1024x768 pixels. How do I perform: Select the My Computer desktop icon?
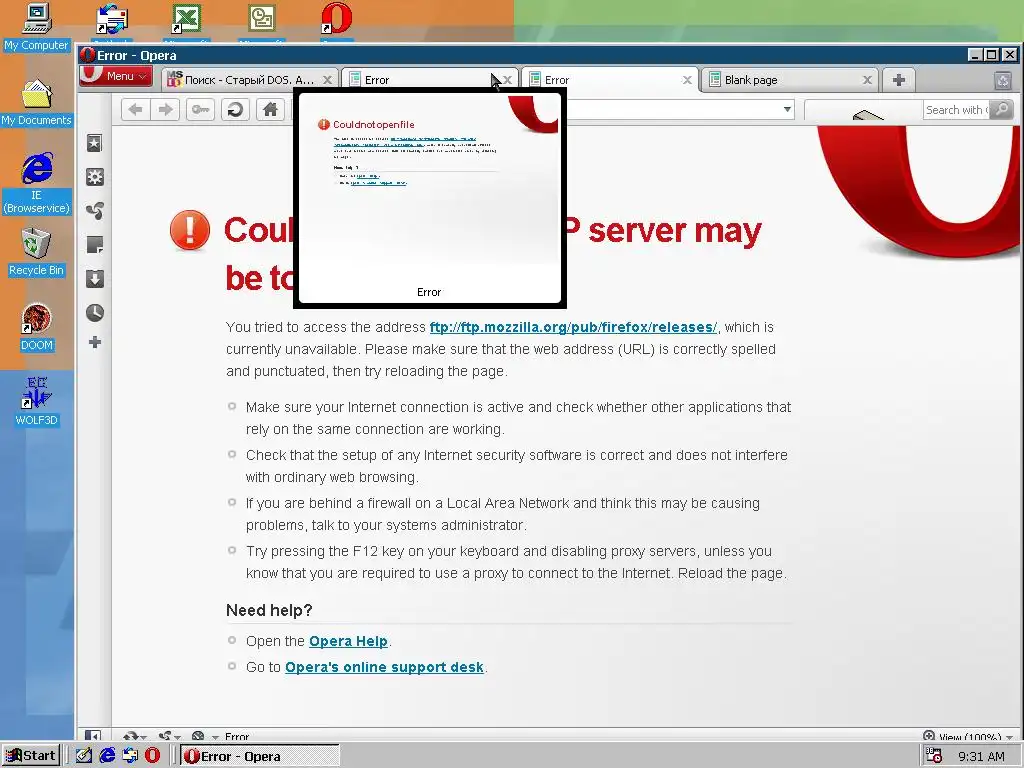tap(37, 27)
